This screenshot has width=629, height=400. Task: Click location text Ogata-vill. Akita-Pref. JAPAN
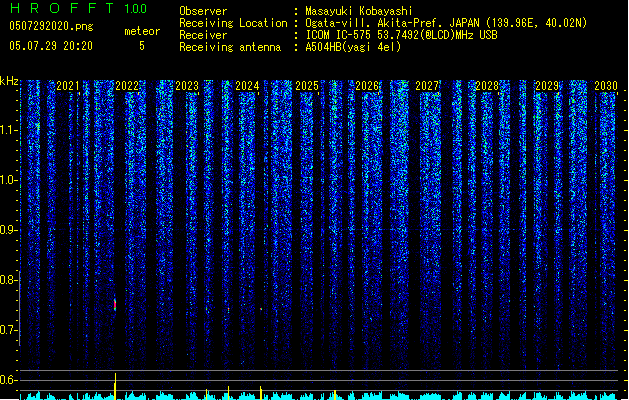click(392, 23)
